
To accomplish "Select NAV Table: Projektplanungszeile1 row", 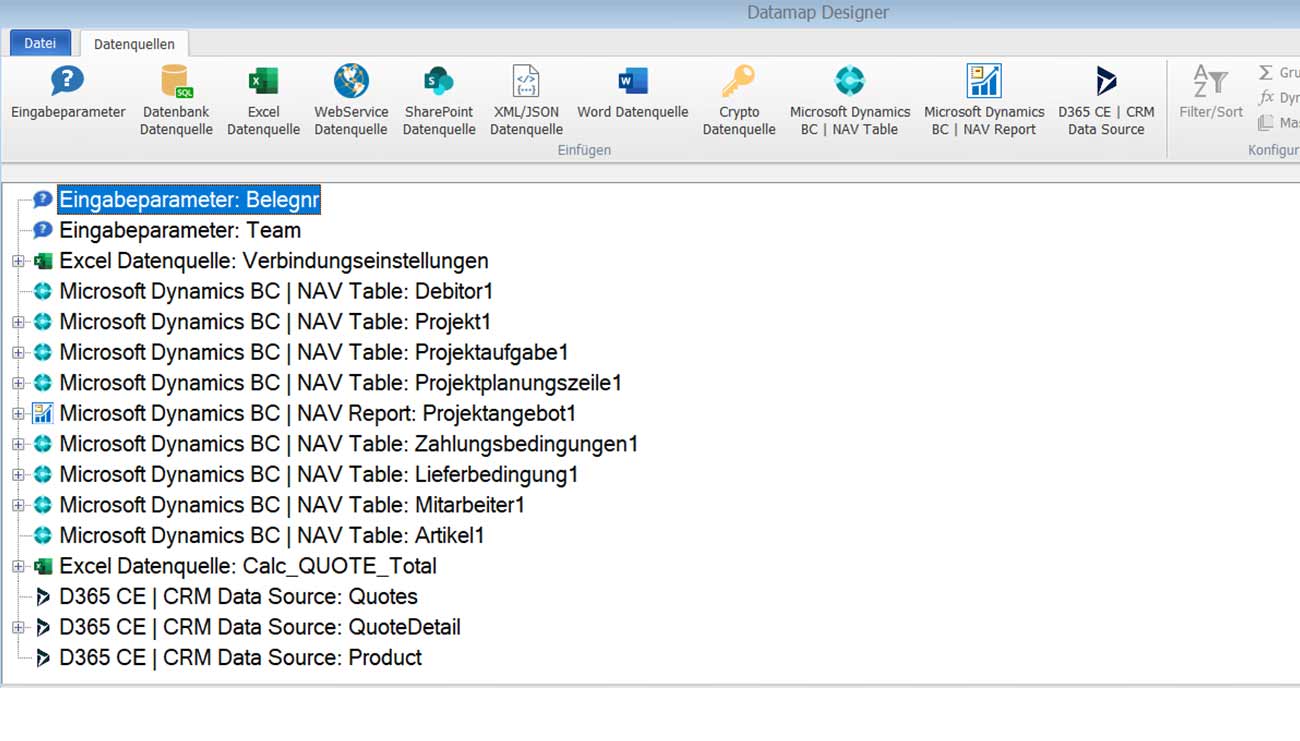I will pos(340,383).
